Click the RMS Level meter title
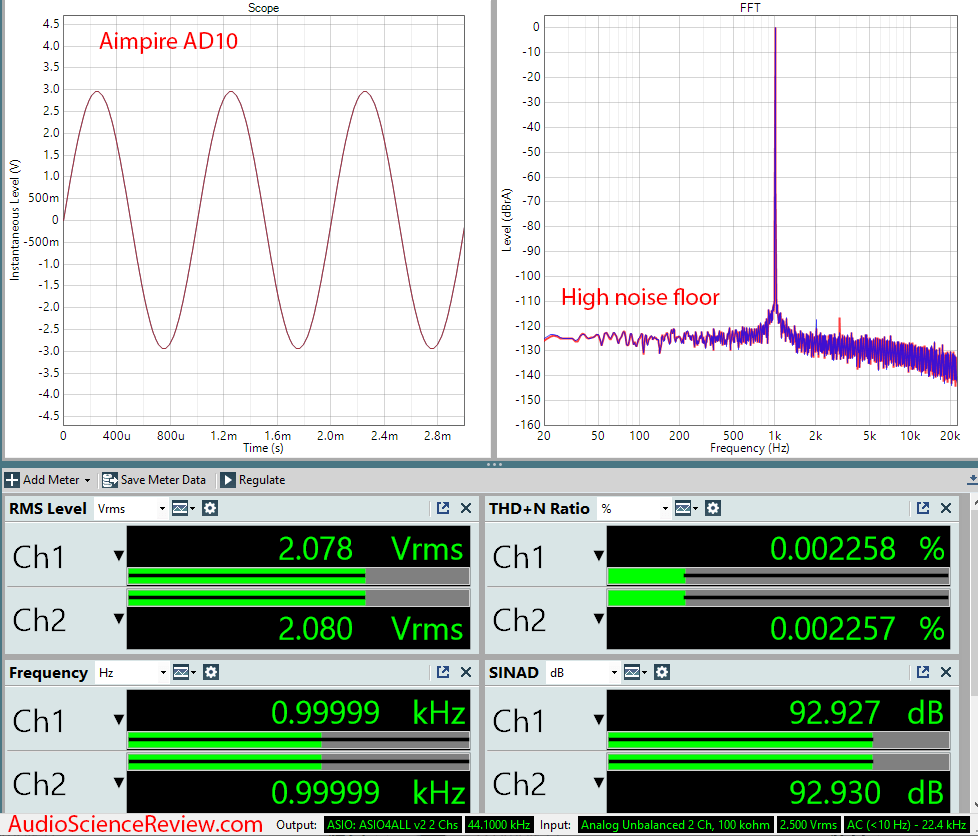This screenshot has width=978, height=836. click(x=47, y=508)
